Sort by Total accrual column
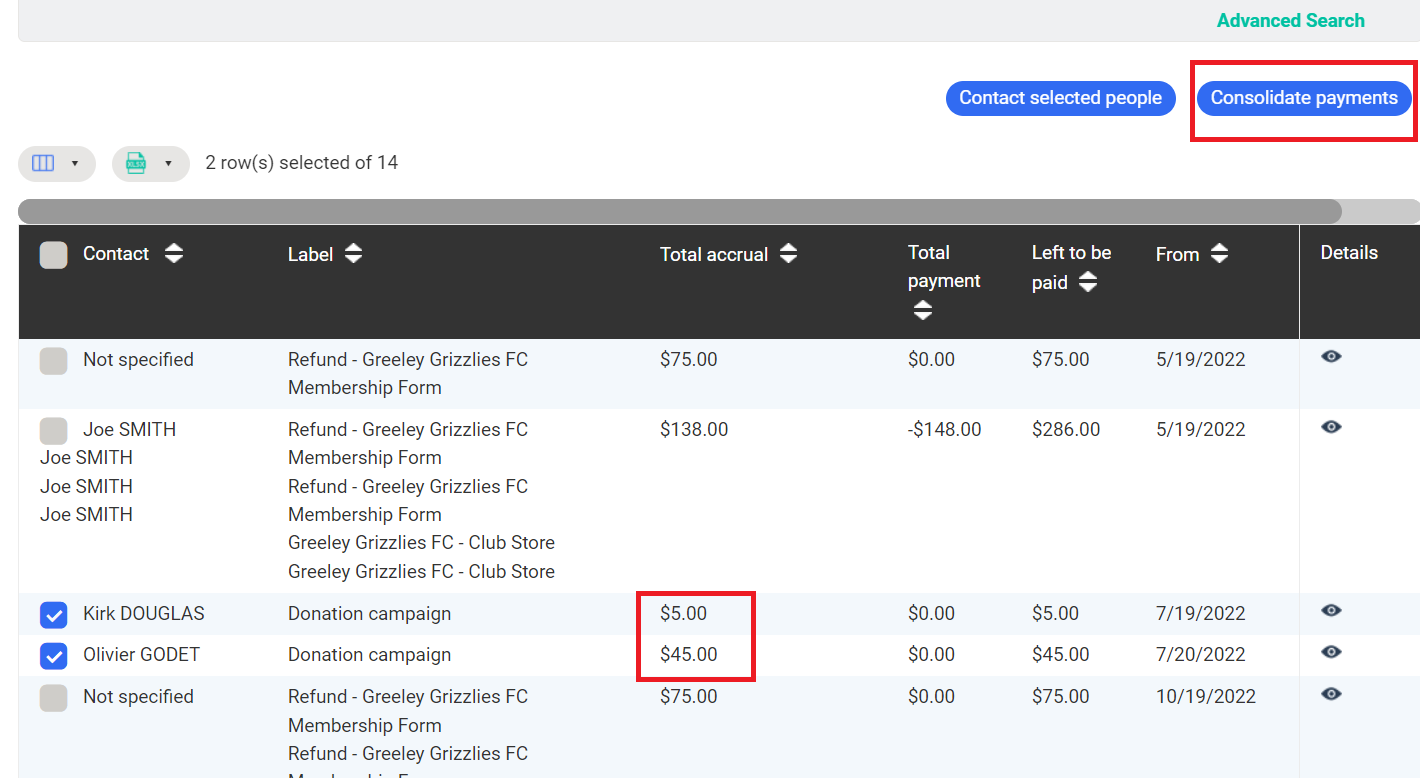The image size is (1420, 778). tap(788, 254)
